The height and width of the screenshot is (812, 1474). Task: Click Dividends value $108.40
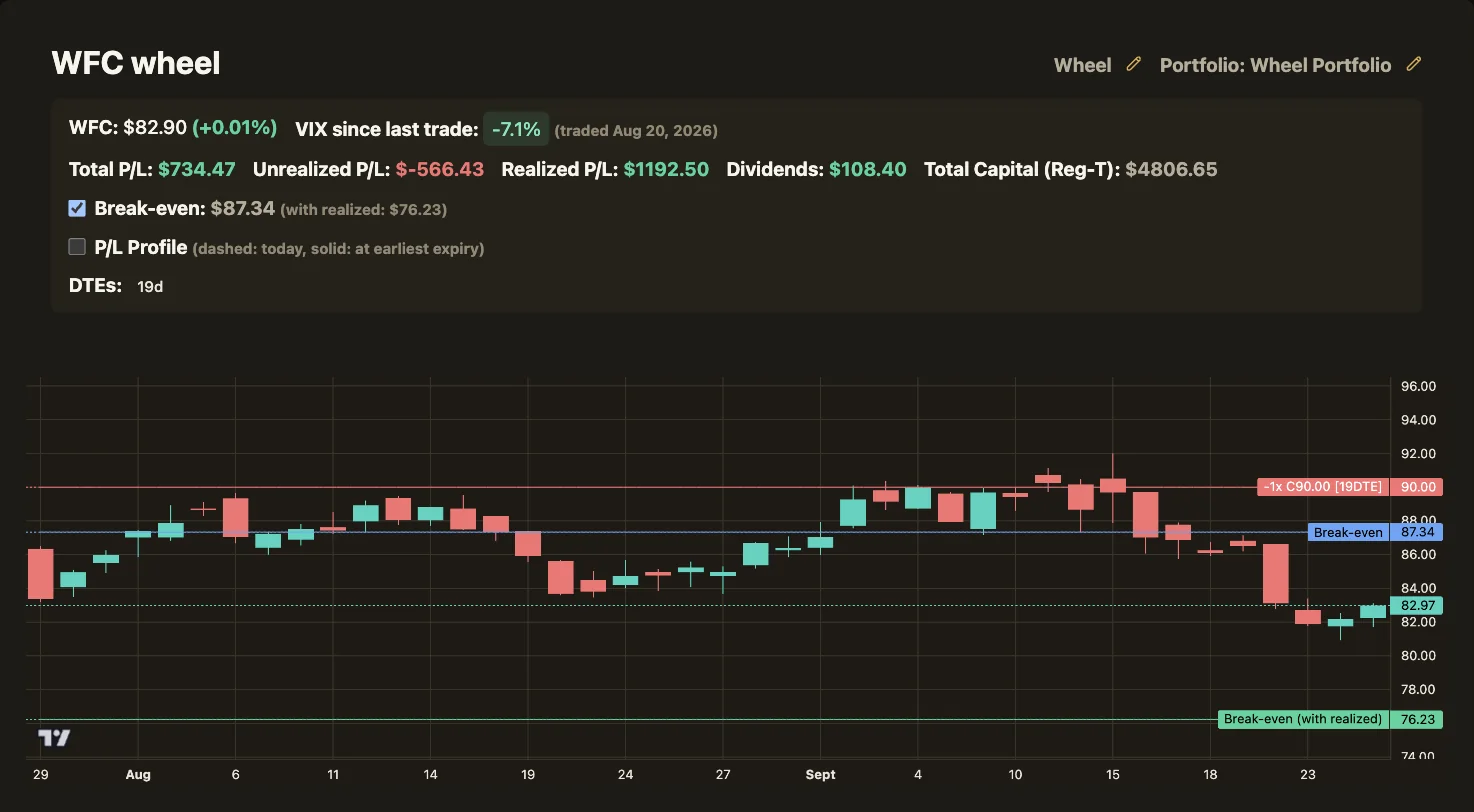pyautogui.click(x=868, y=169)
